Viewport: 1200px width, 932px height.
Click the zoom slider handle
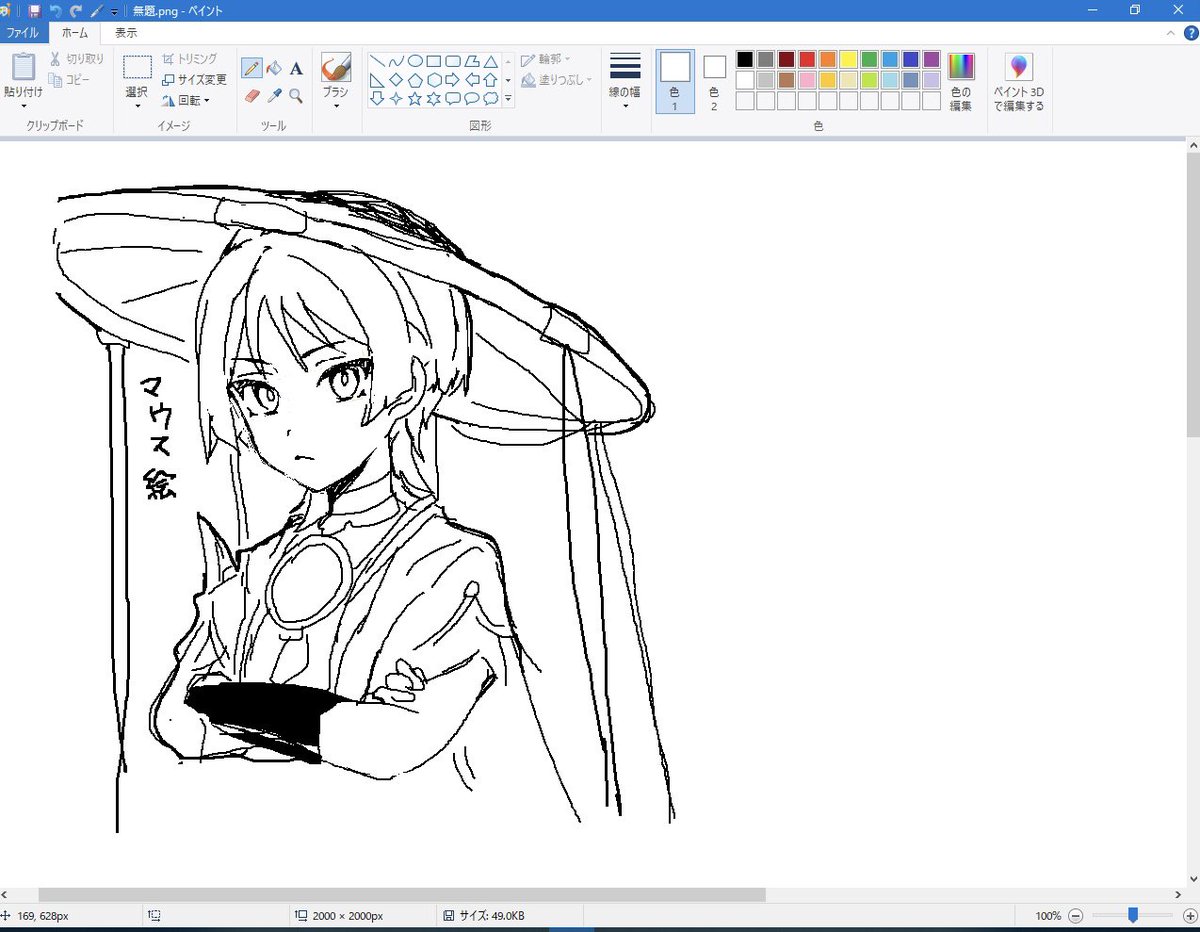[x=1133, y=915]
